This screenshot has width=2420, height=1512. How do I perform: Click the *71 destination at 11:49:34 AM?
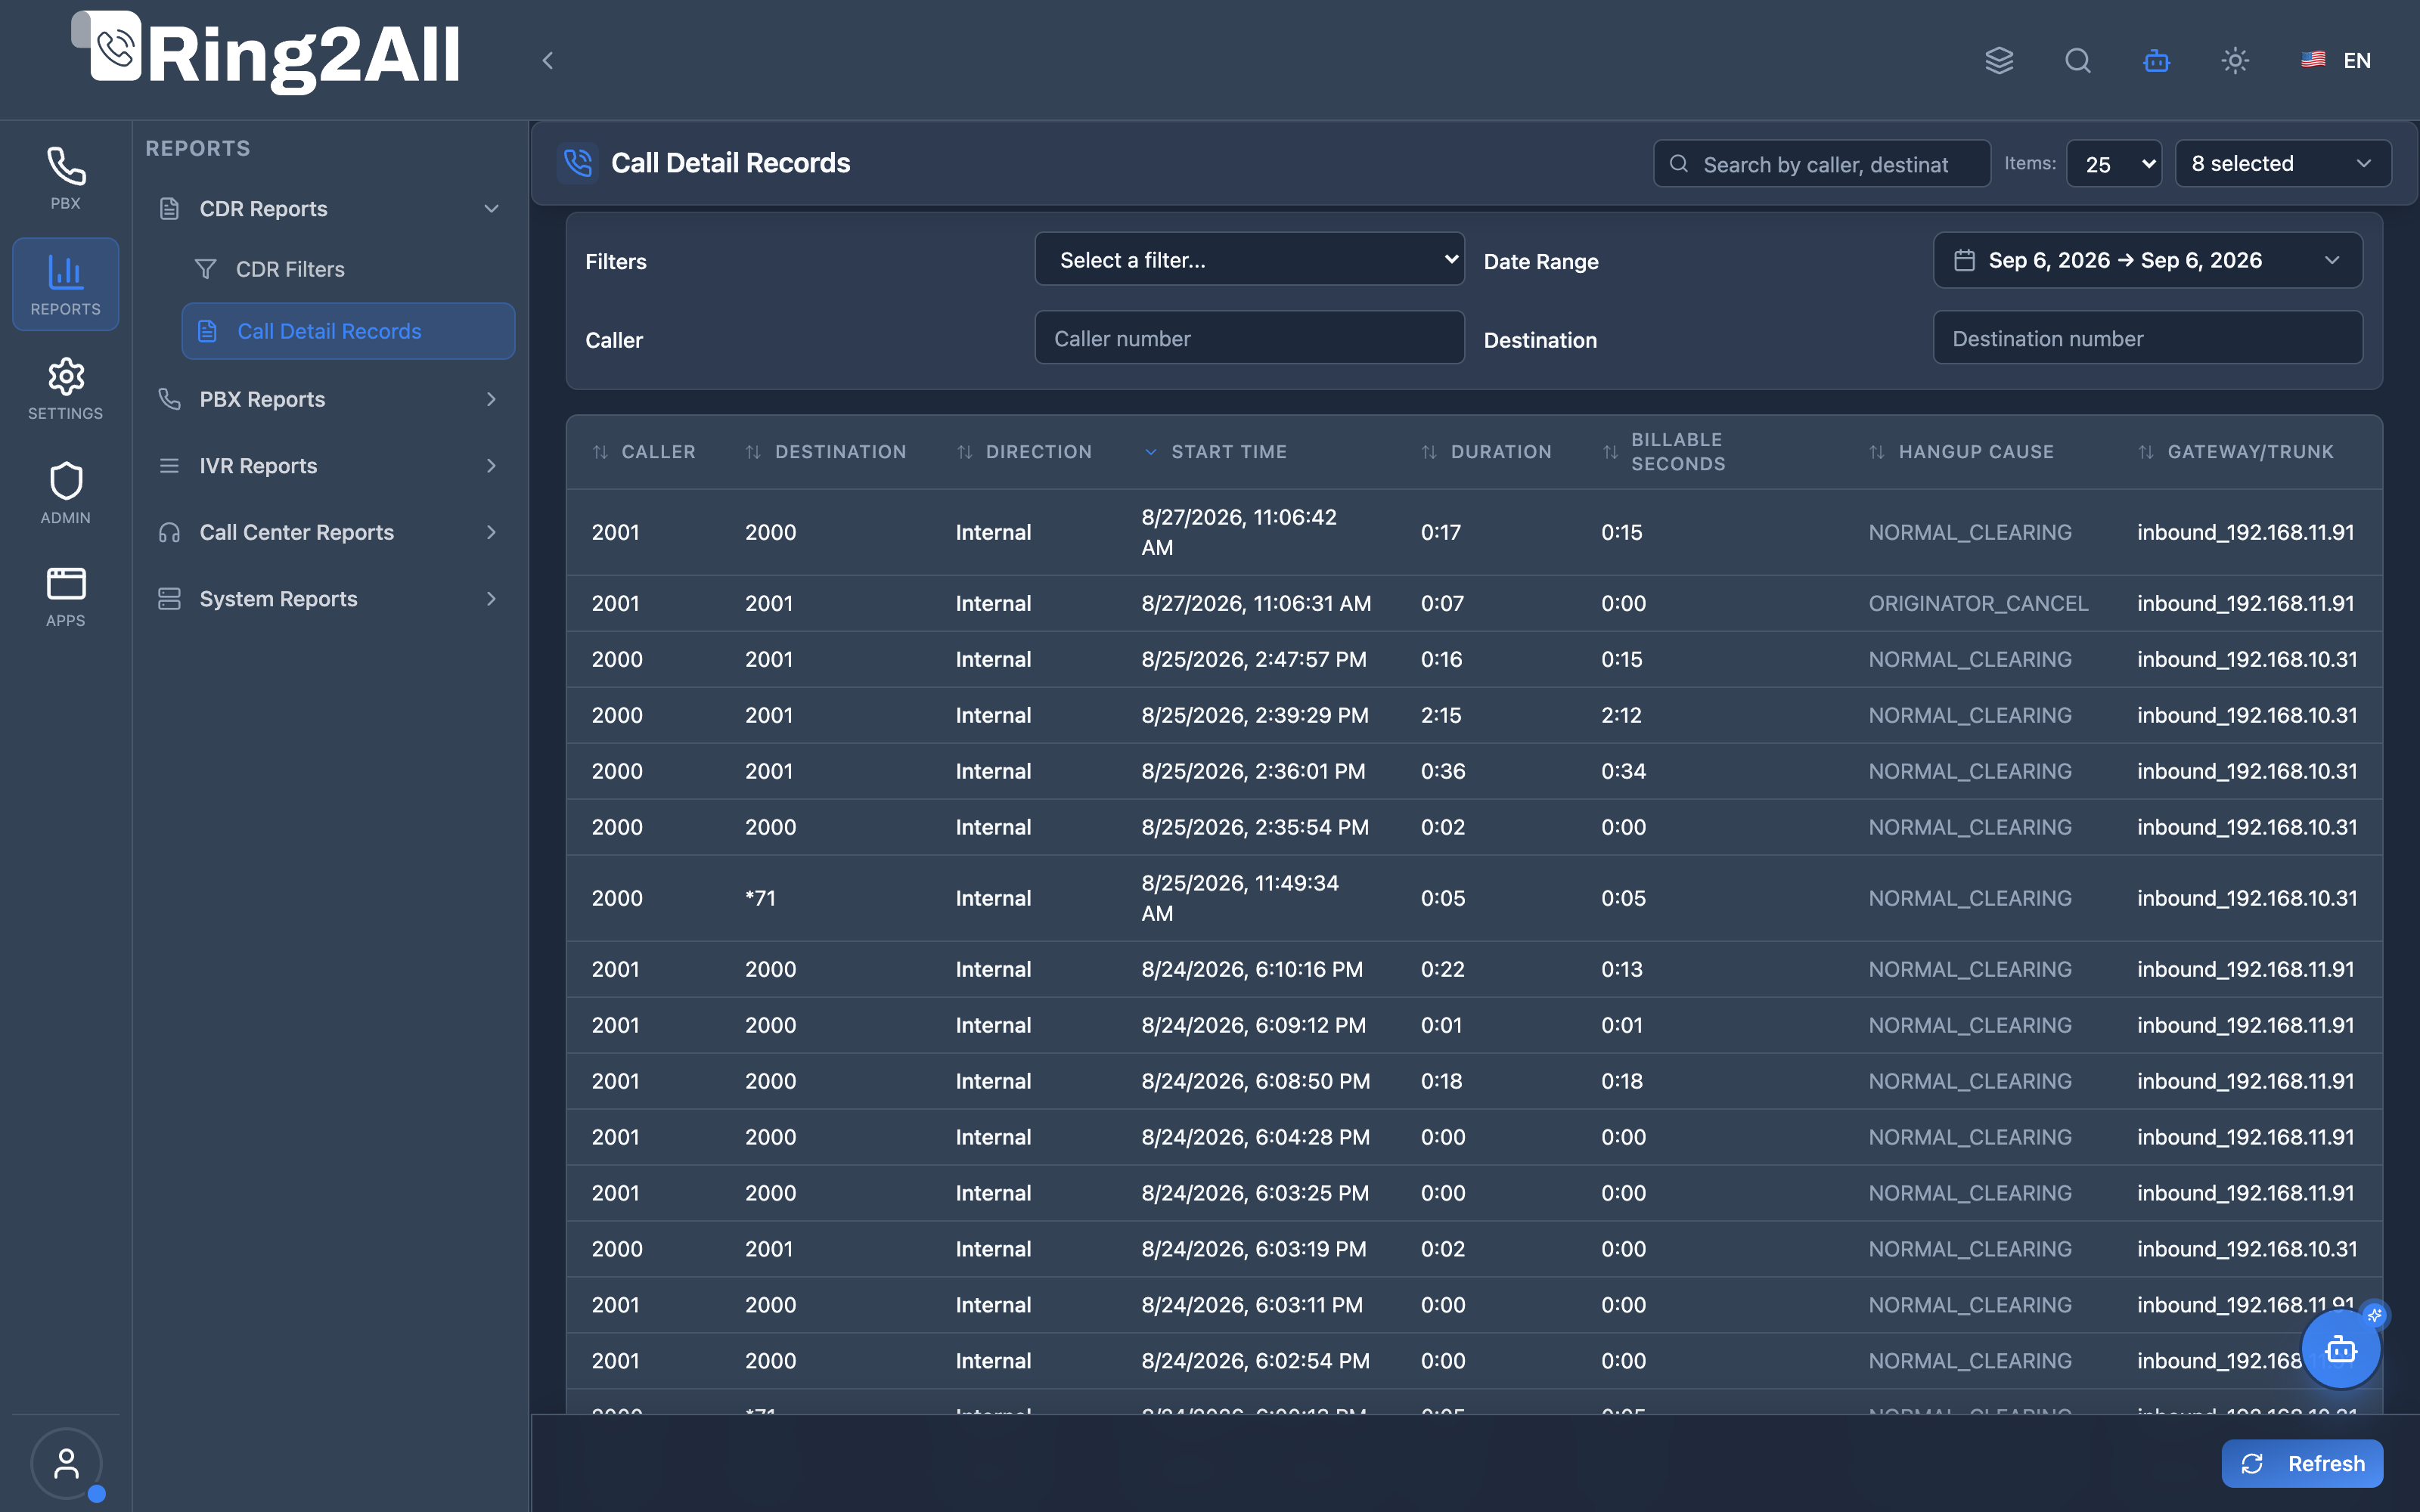pyautogui.click(x=760, y=898)
